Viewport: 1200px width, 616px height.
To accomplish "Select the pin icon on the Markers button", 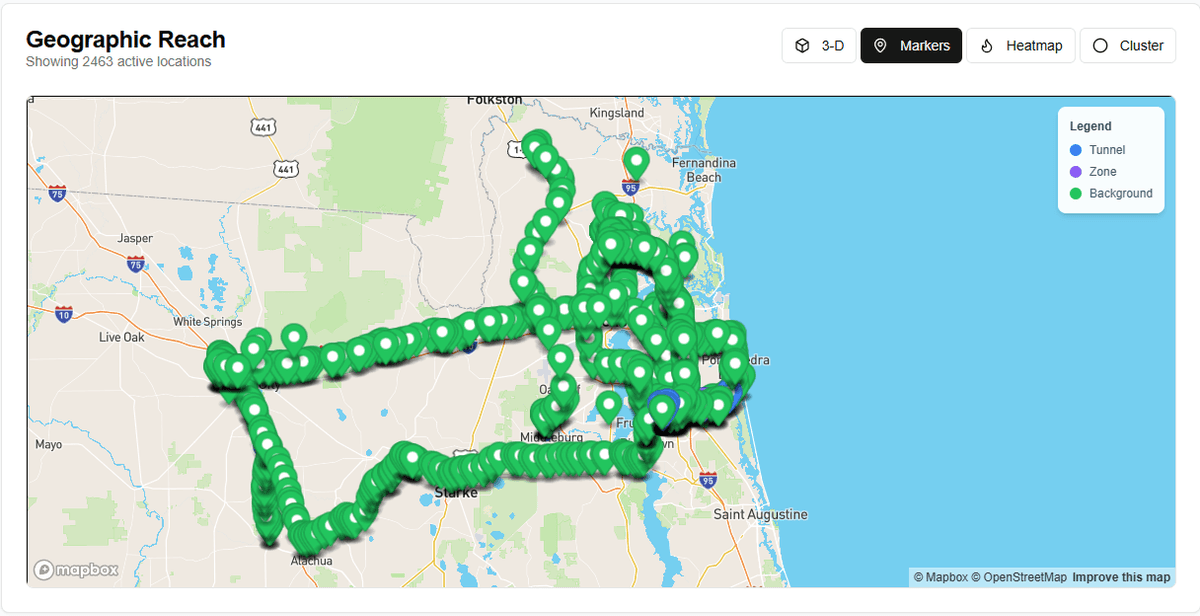I will [881, 45].
